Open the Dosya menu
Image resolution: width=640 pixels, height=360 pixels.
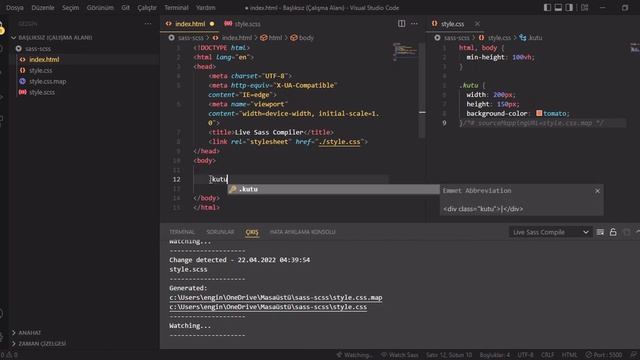[x=15, y=8]
